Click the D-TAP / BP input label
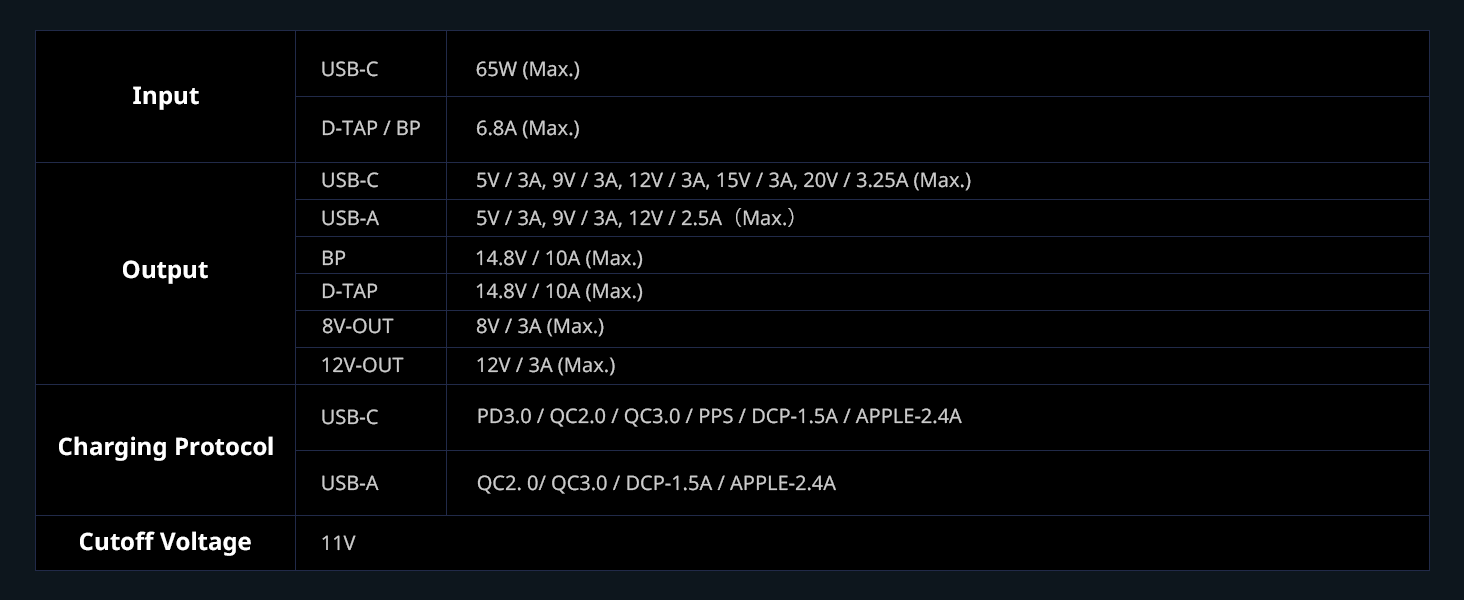This screenshot has width=1464, height=600. (x=370, y=128)
